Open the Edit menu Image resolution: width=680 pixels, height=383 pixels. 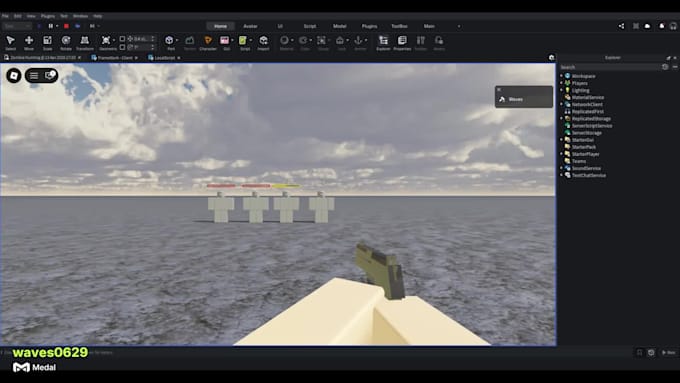point(17,16)
